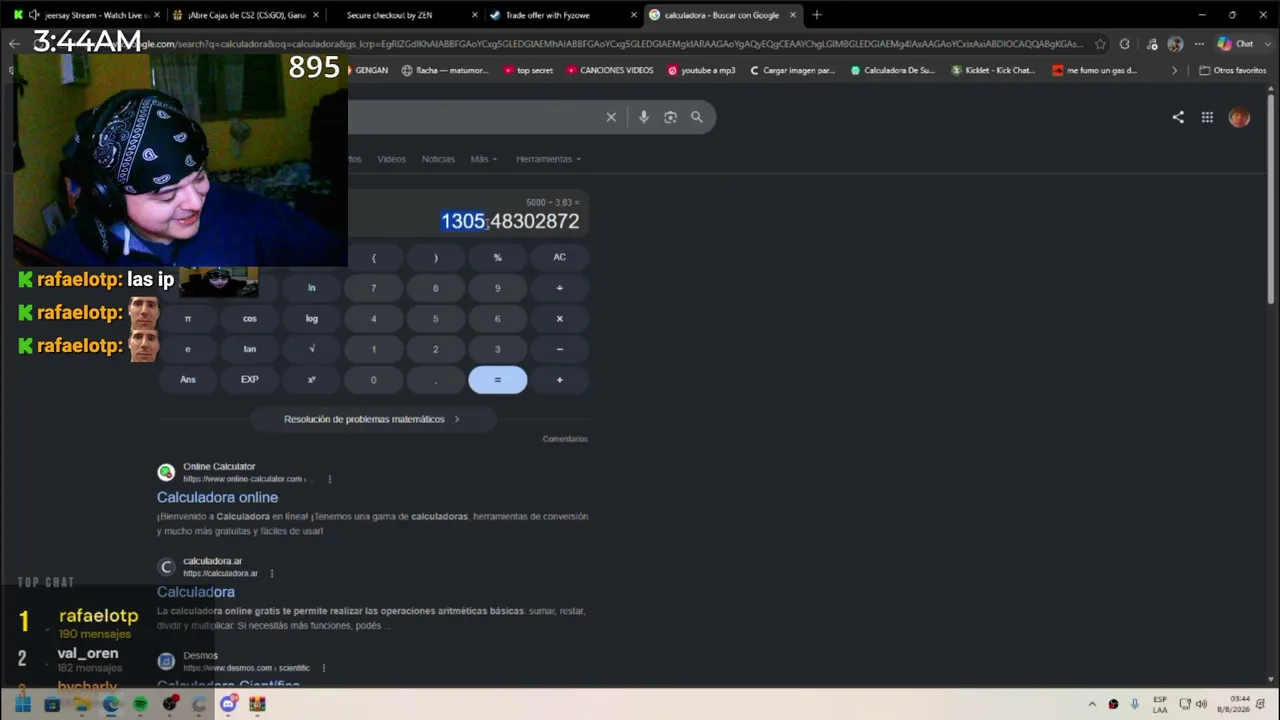The height and width of the screenshot is (720, 1280).
Task: Open the Kicklet - Kick Chat bookmark
Action: 993,71
